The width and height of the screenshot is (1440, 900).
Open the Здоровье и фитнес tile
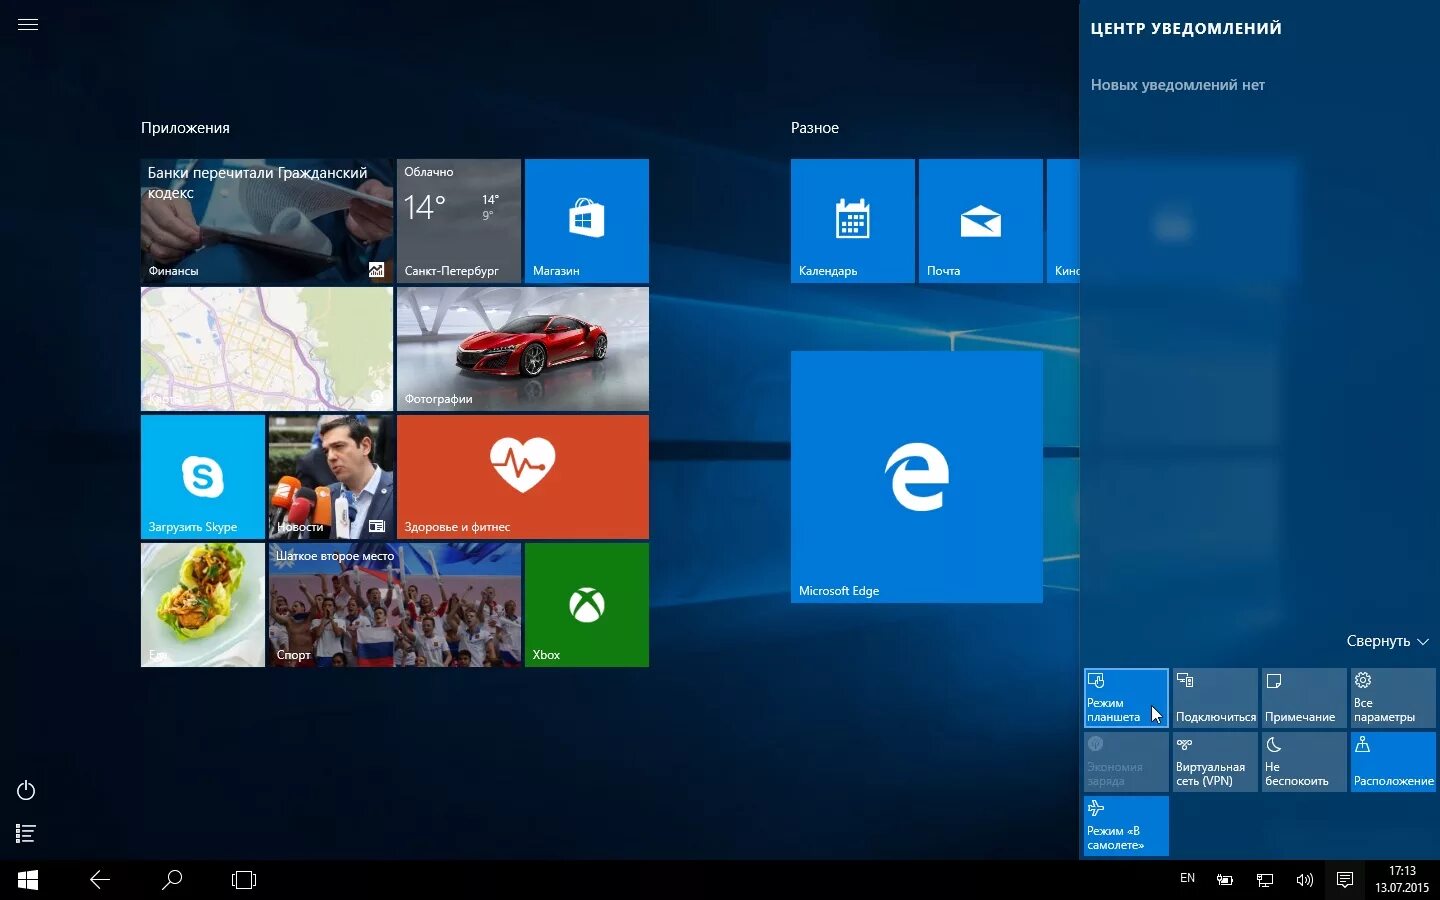pos(523,477)
